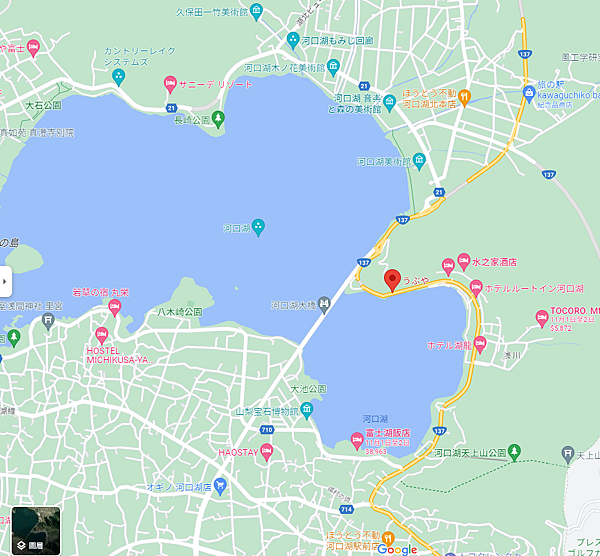Open the サニーデ リゾート hotel marker
Image resolution: width=600 pixels, height=556 pixels.
coord(170,84)
